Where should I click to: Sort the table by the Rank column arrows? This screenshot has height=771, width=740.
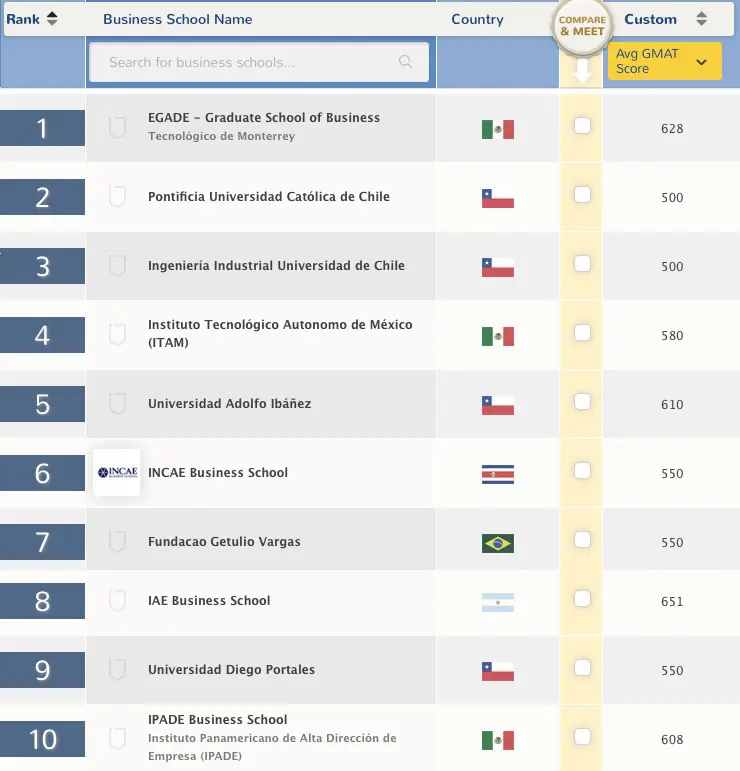pyautogui.click(x=52, y=19)
